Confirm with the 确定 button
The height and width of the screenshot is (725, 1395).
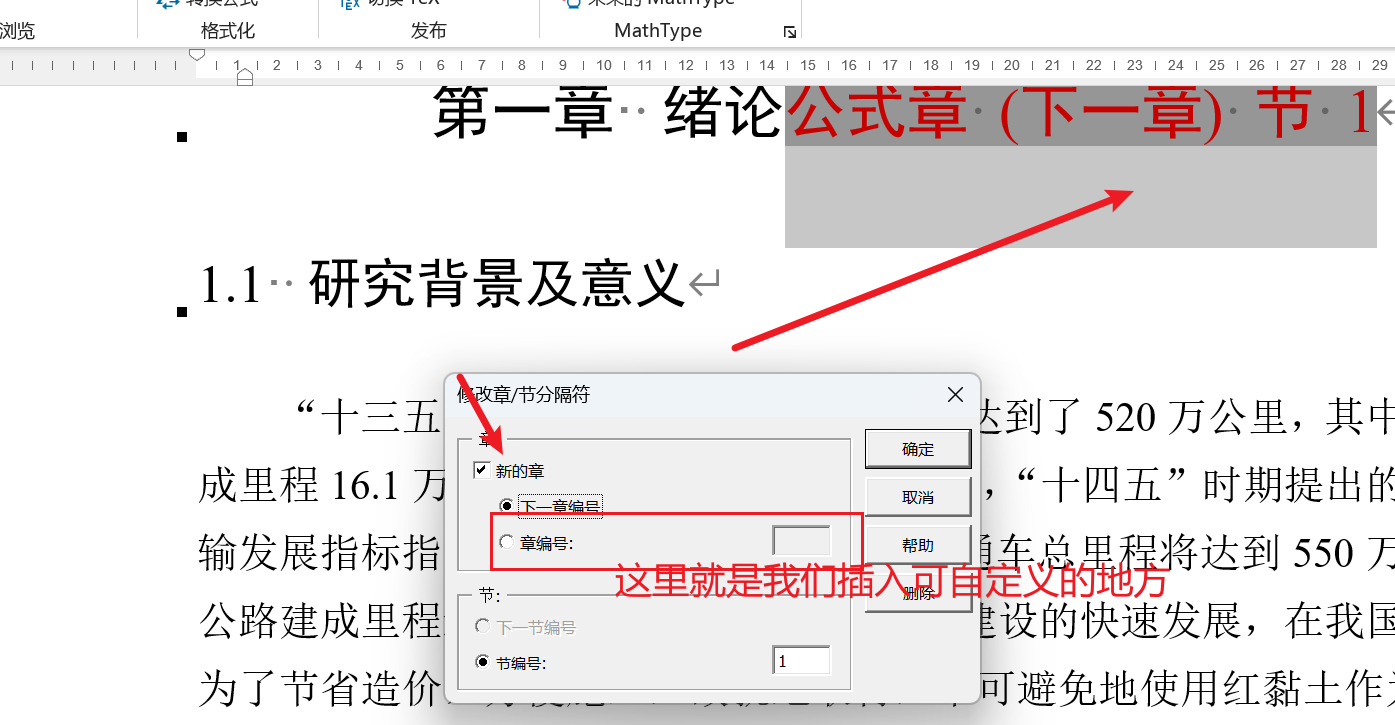918,449
